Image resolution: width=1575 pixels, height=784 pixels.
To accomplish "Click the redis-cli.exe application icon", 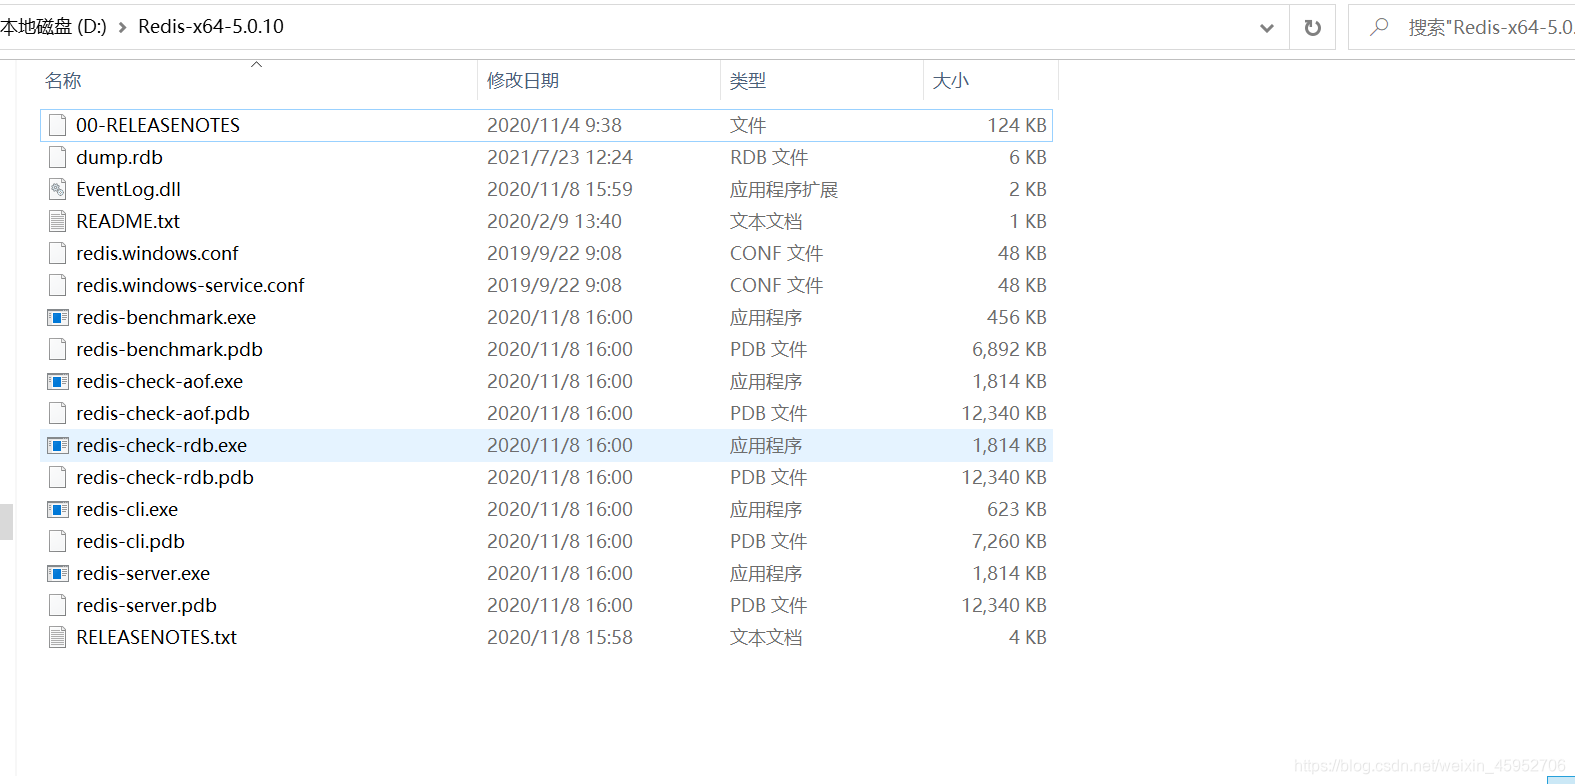I will 58,509.
